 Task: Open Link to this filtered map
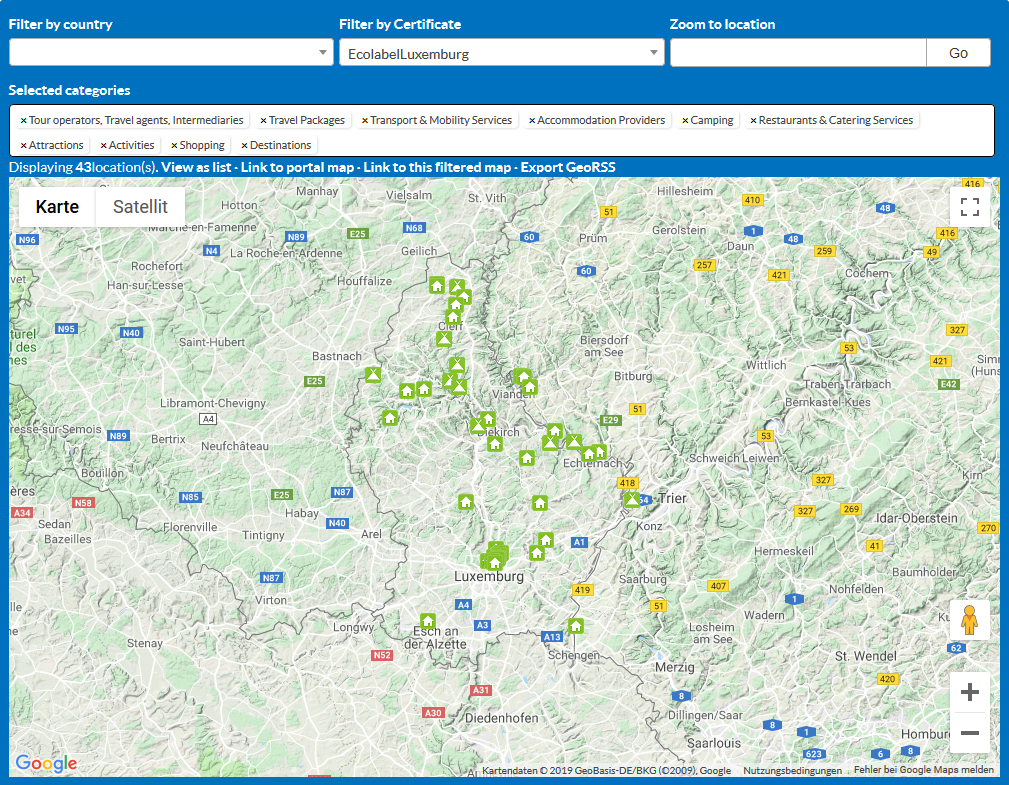(437, 167)
